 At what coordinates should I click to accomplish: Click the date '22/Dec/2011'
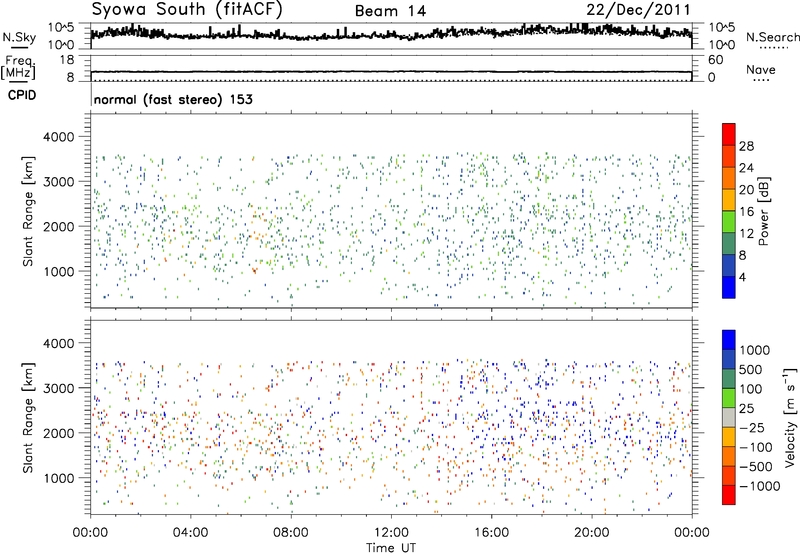click(x=638, y=10)
